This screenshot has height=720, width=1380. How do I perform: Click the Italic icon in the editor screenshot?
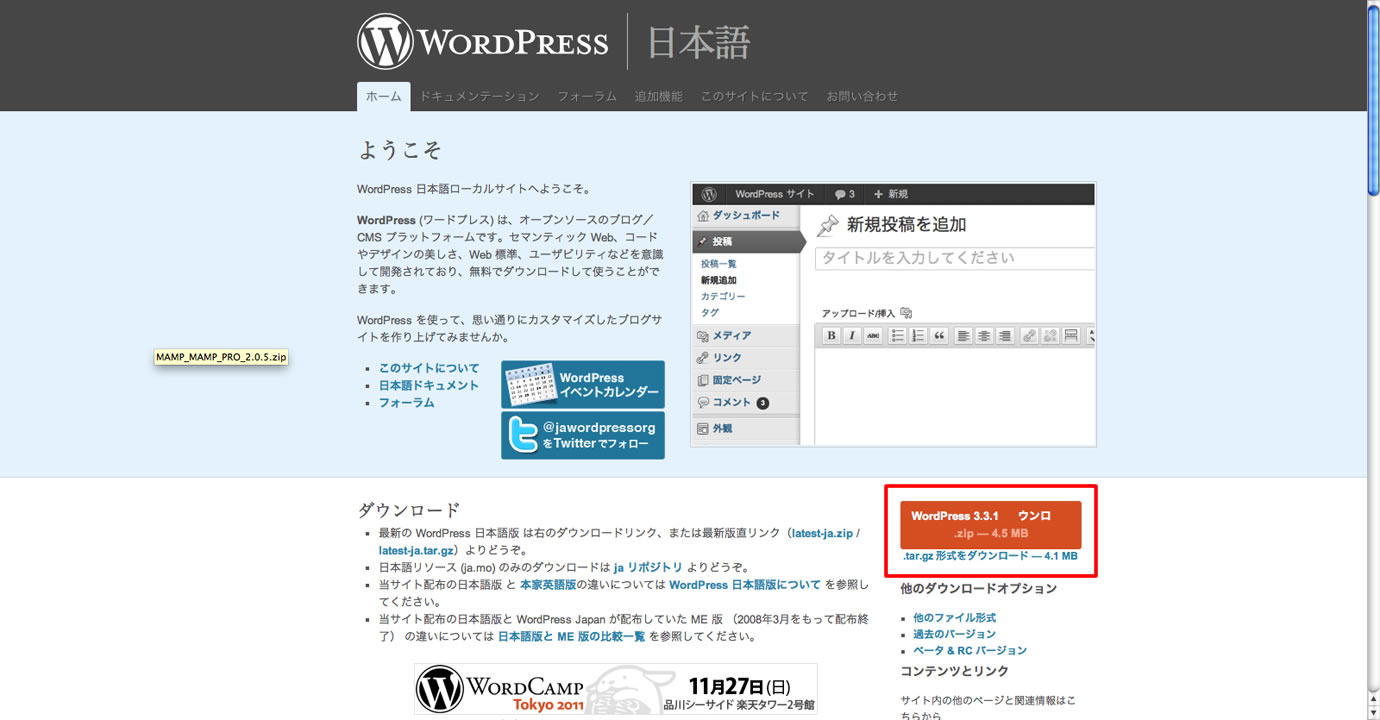point(852,336)
